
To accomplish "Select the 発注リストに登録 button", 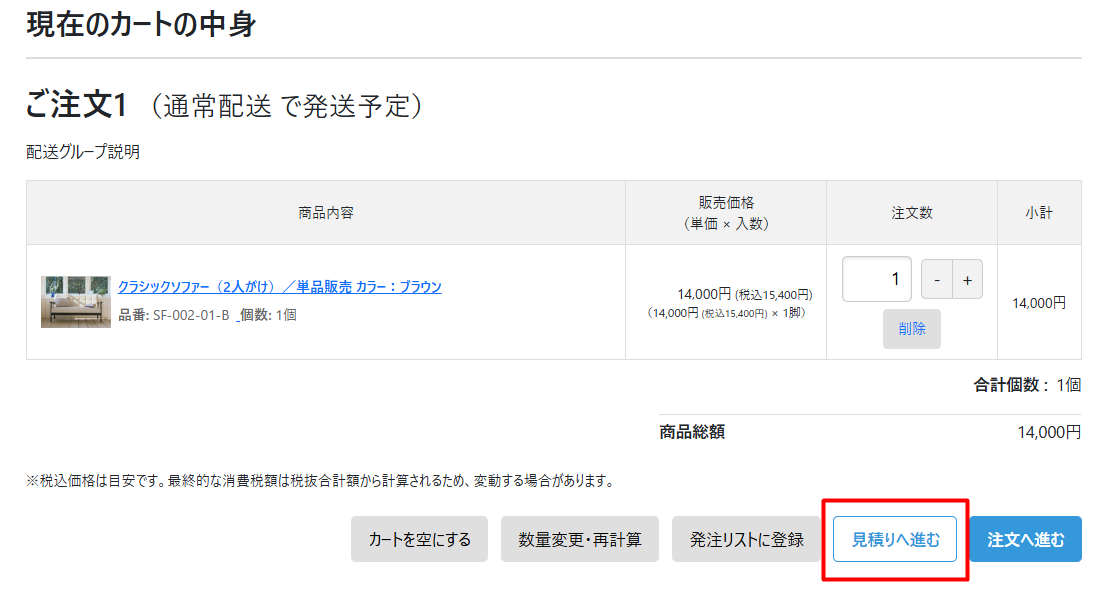I will 746,540.
